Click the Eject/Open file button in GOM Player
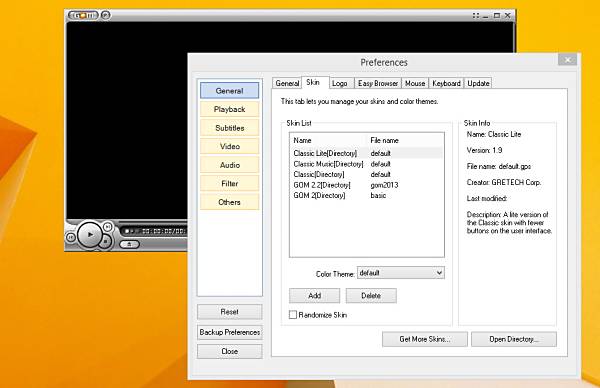 tap(130, 244)
